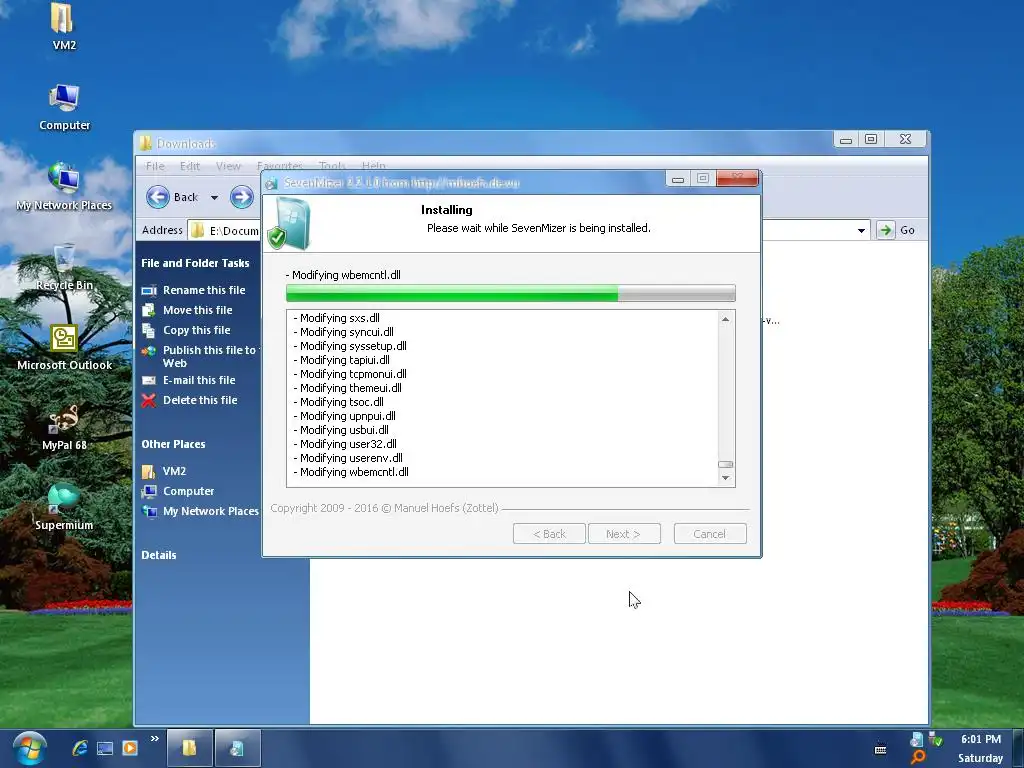Open the Favorites menu in Downloads window
The image size is (1024, 768).
280,166
